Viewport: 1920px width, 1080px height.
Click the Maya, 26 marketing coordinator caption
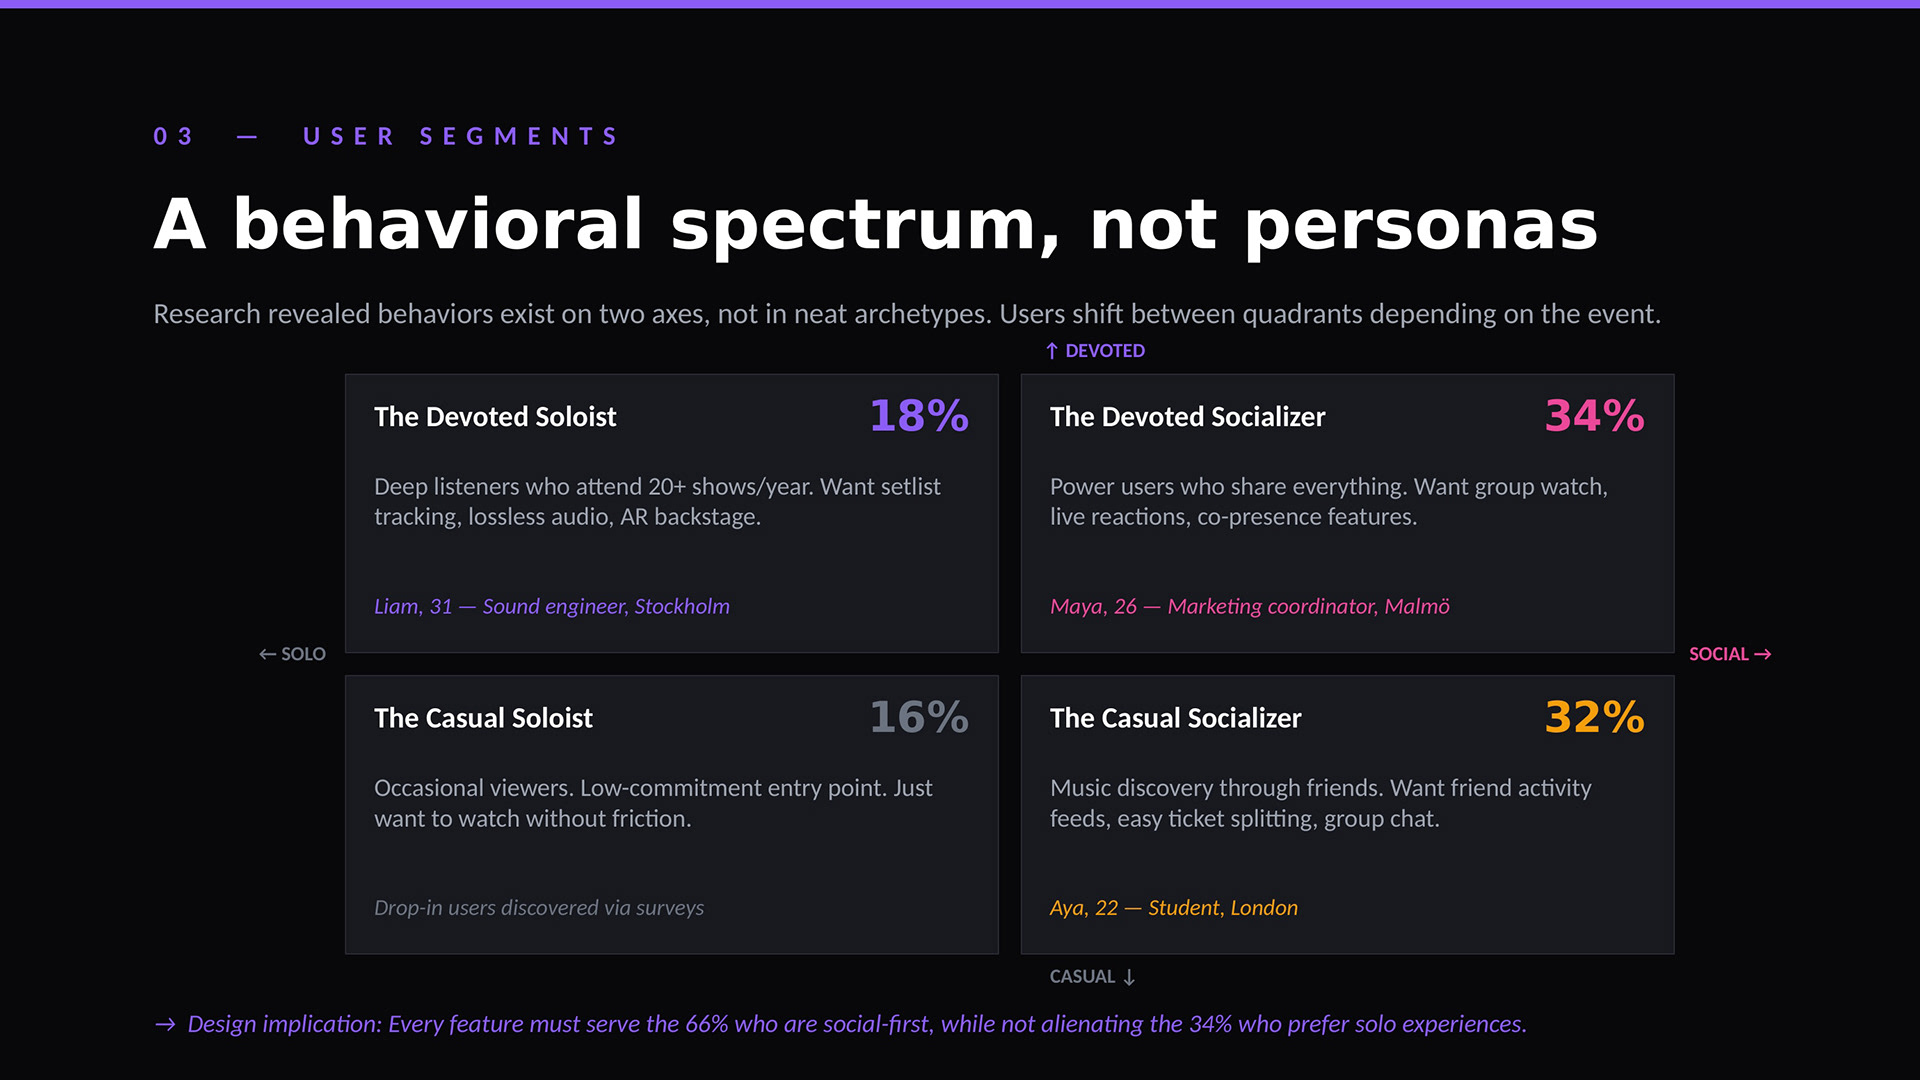pos(1249,606)
